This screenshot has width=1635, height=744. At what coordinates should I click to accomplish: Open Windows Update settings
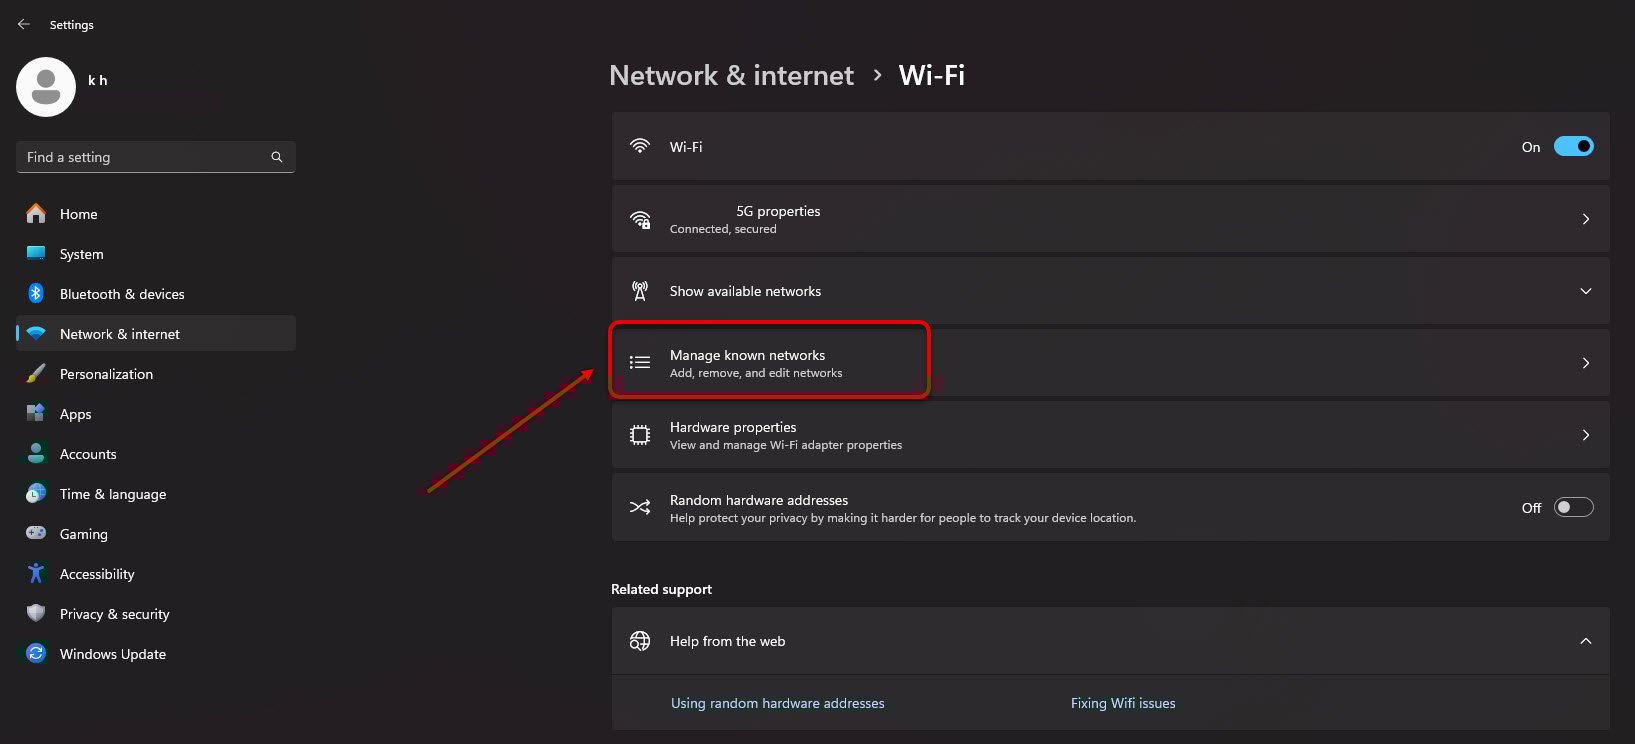pyautogui.click(x=112, y=653)
